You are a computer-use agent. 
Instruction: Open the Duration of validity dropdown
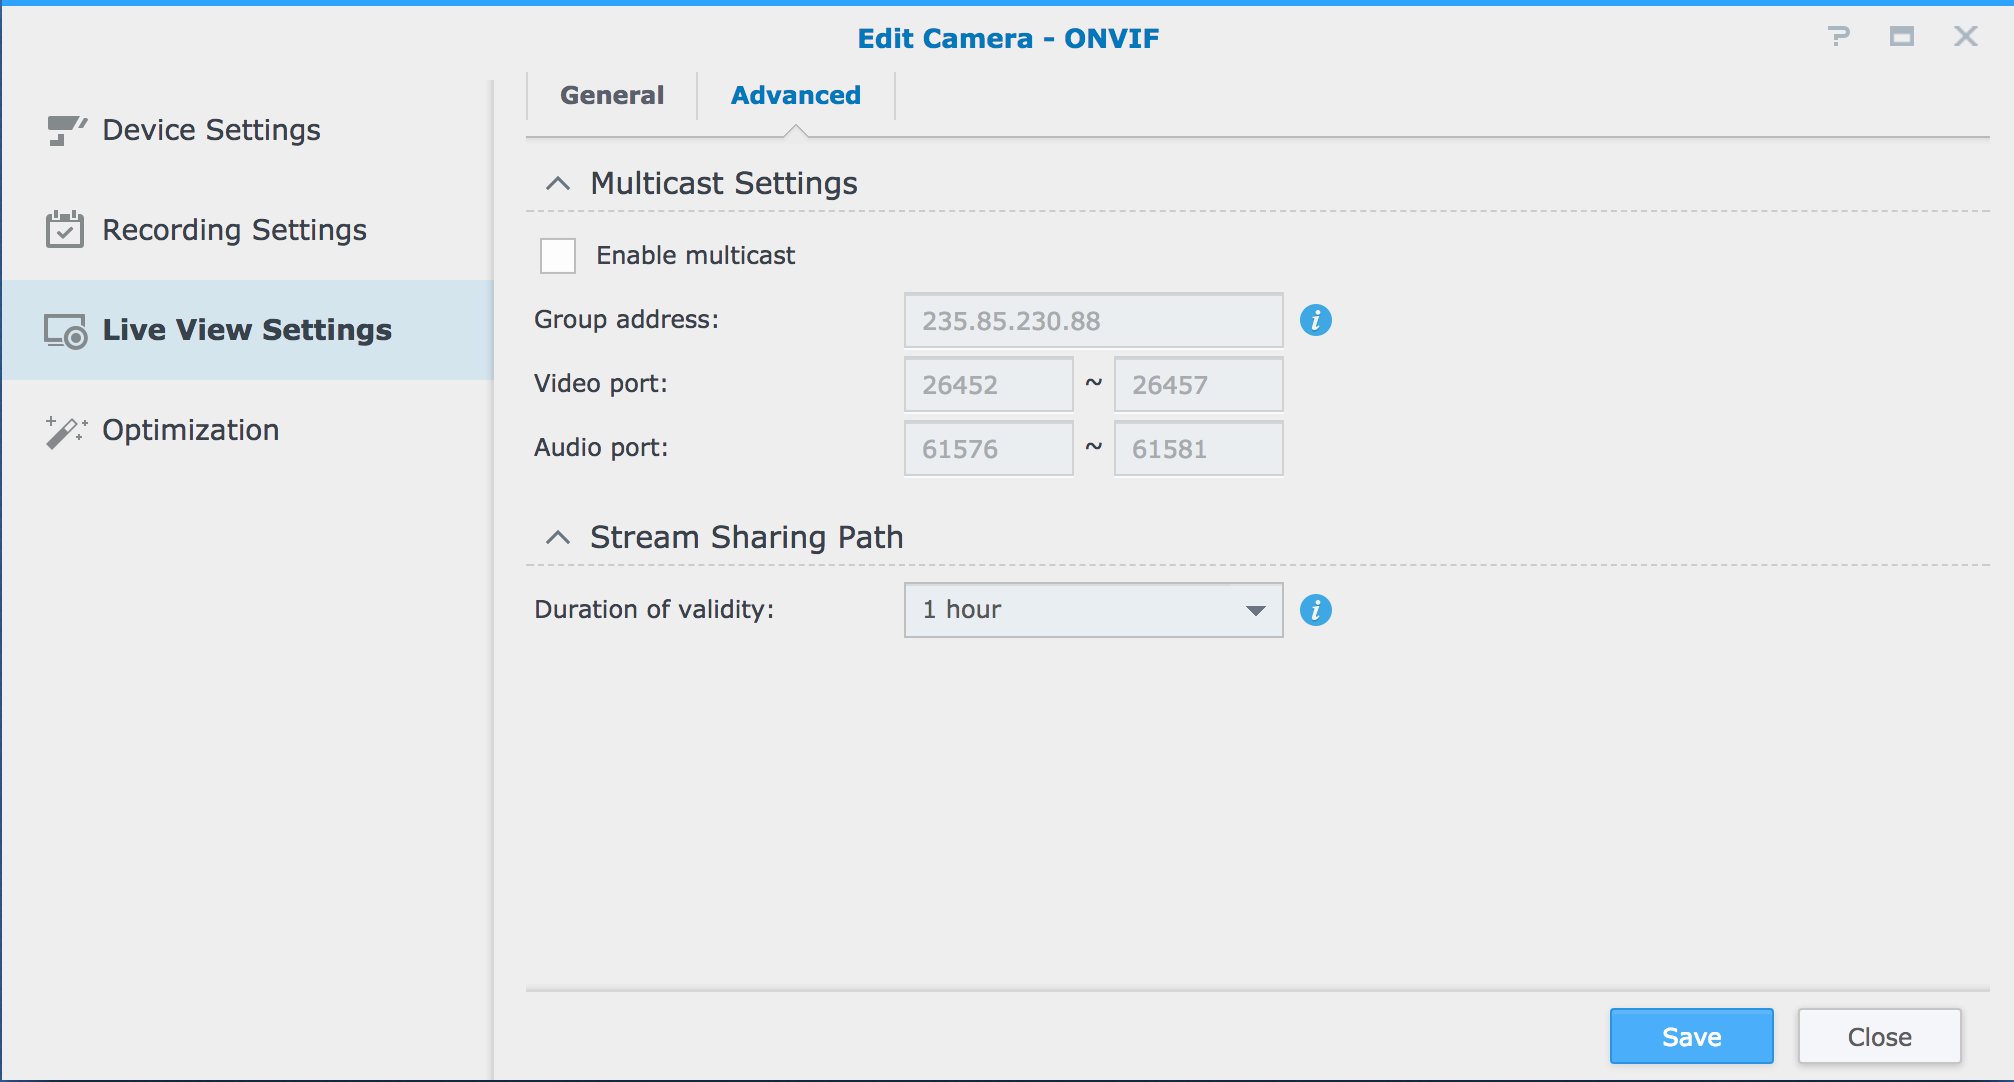click(1093, 610)
